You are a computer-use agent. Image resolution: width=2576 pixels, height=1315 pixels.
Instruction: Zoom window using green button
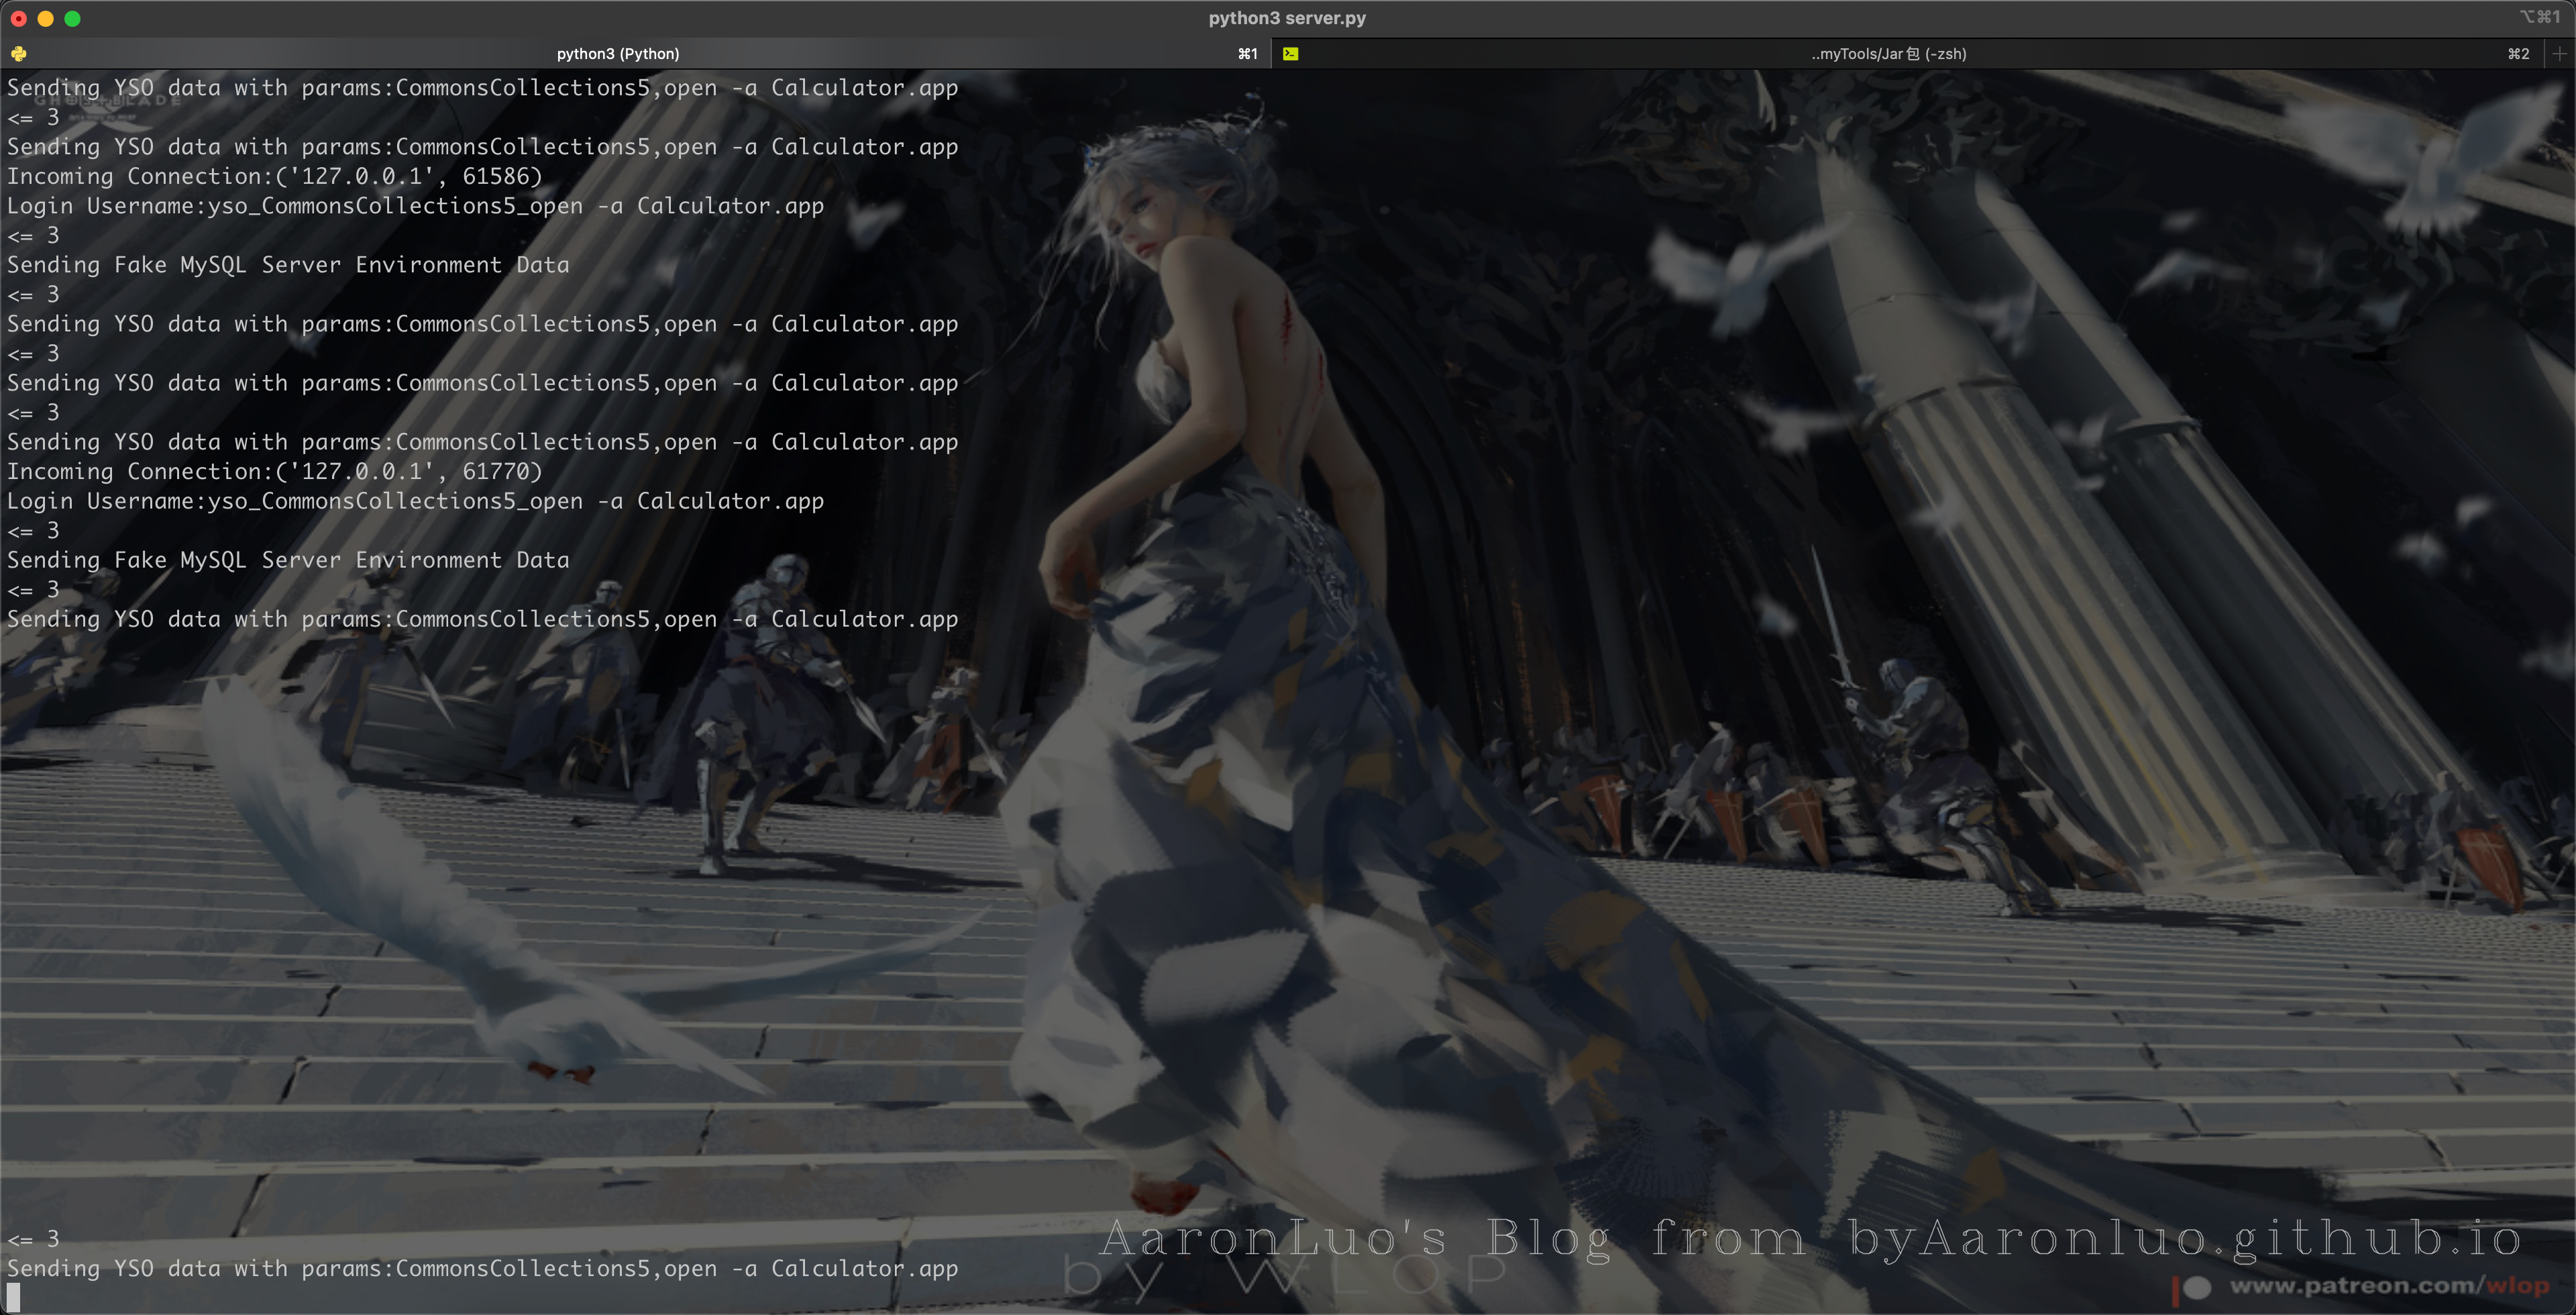[x=72, y=18]
